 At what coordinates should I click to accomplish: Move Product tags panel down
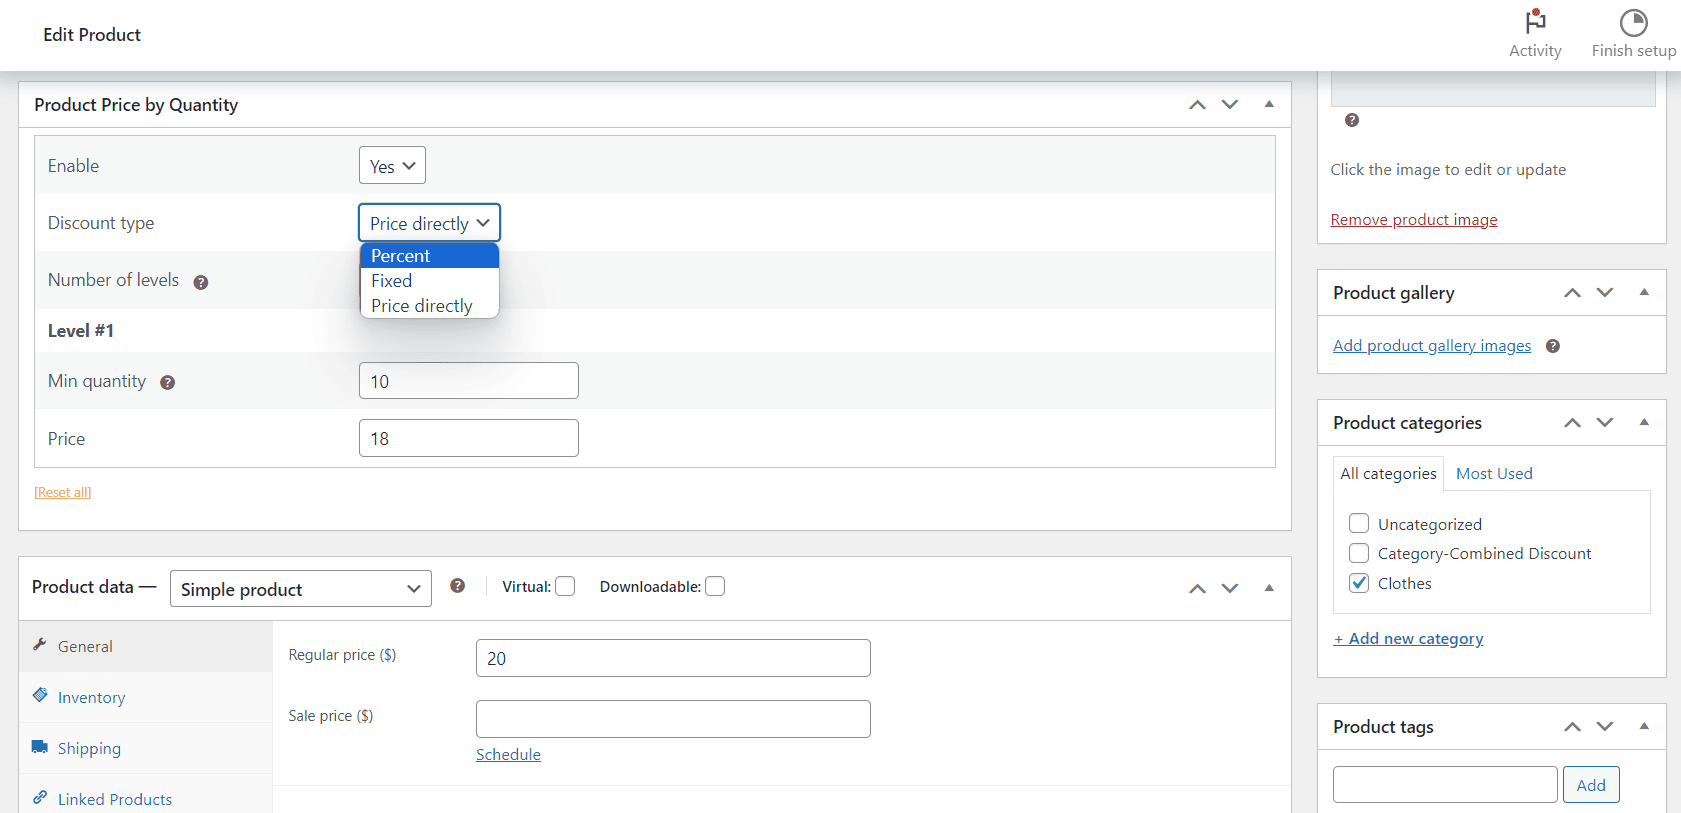pos(1605,727)
